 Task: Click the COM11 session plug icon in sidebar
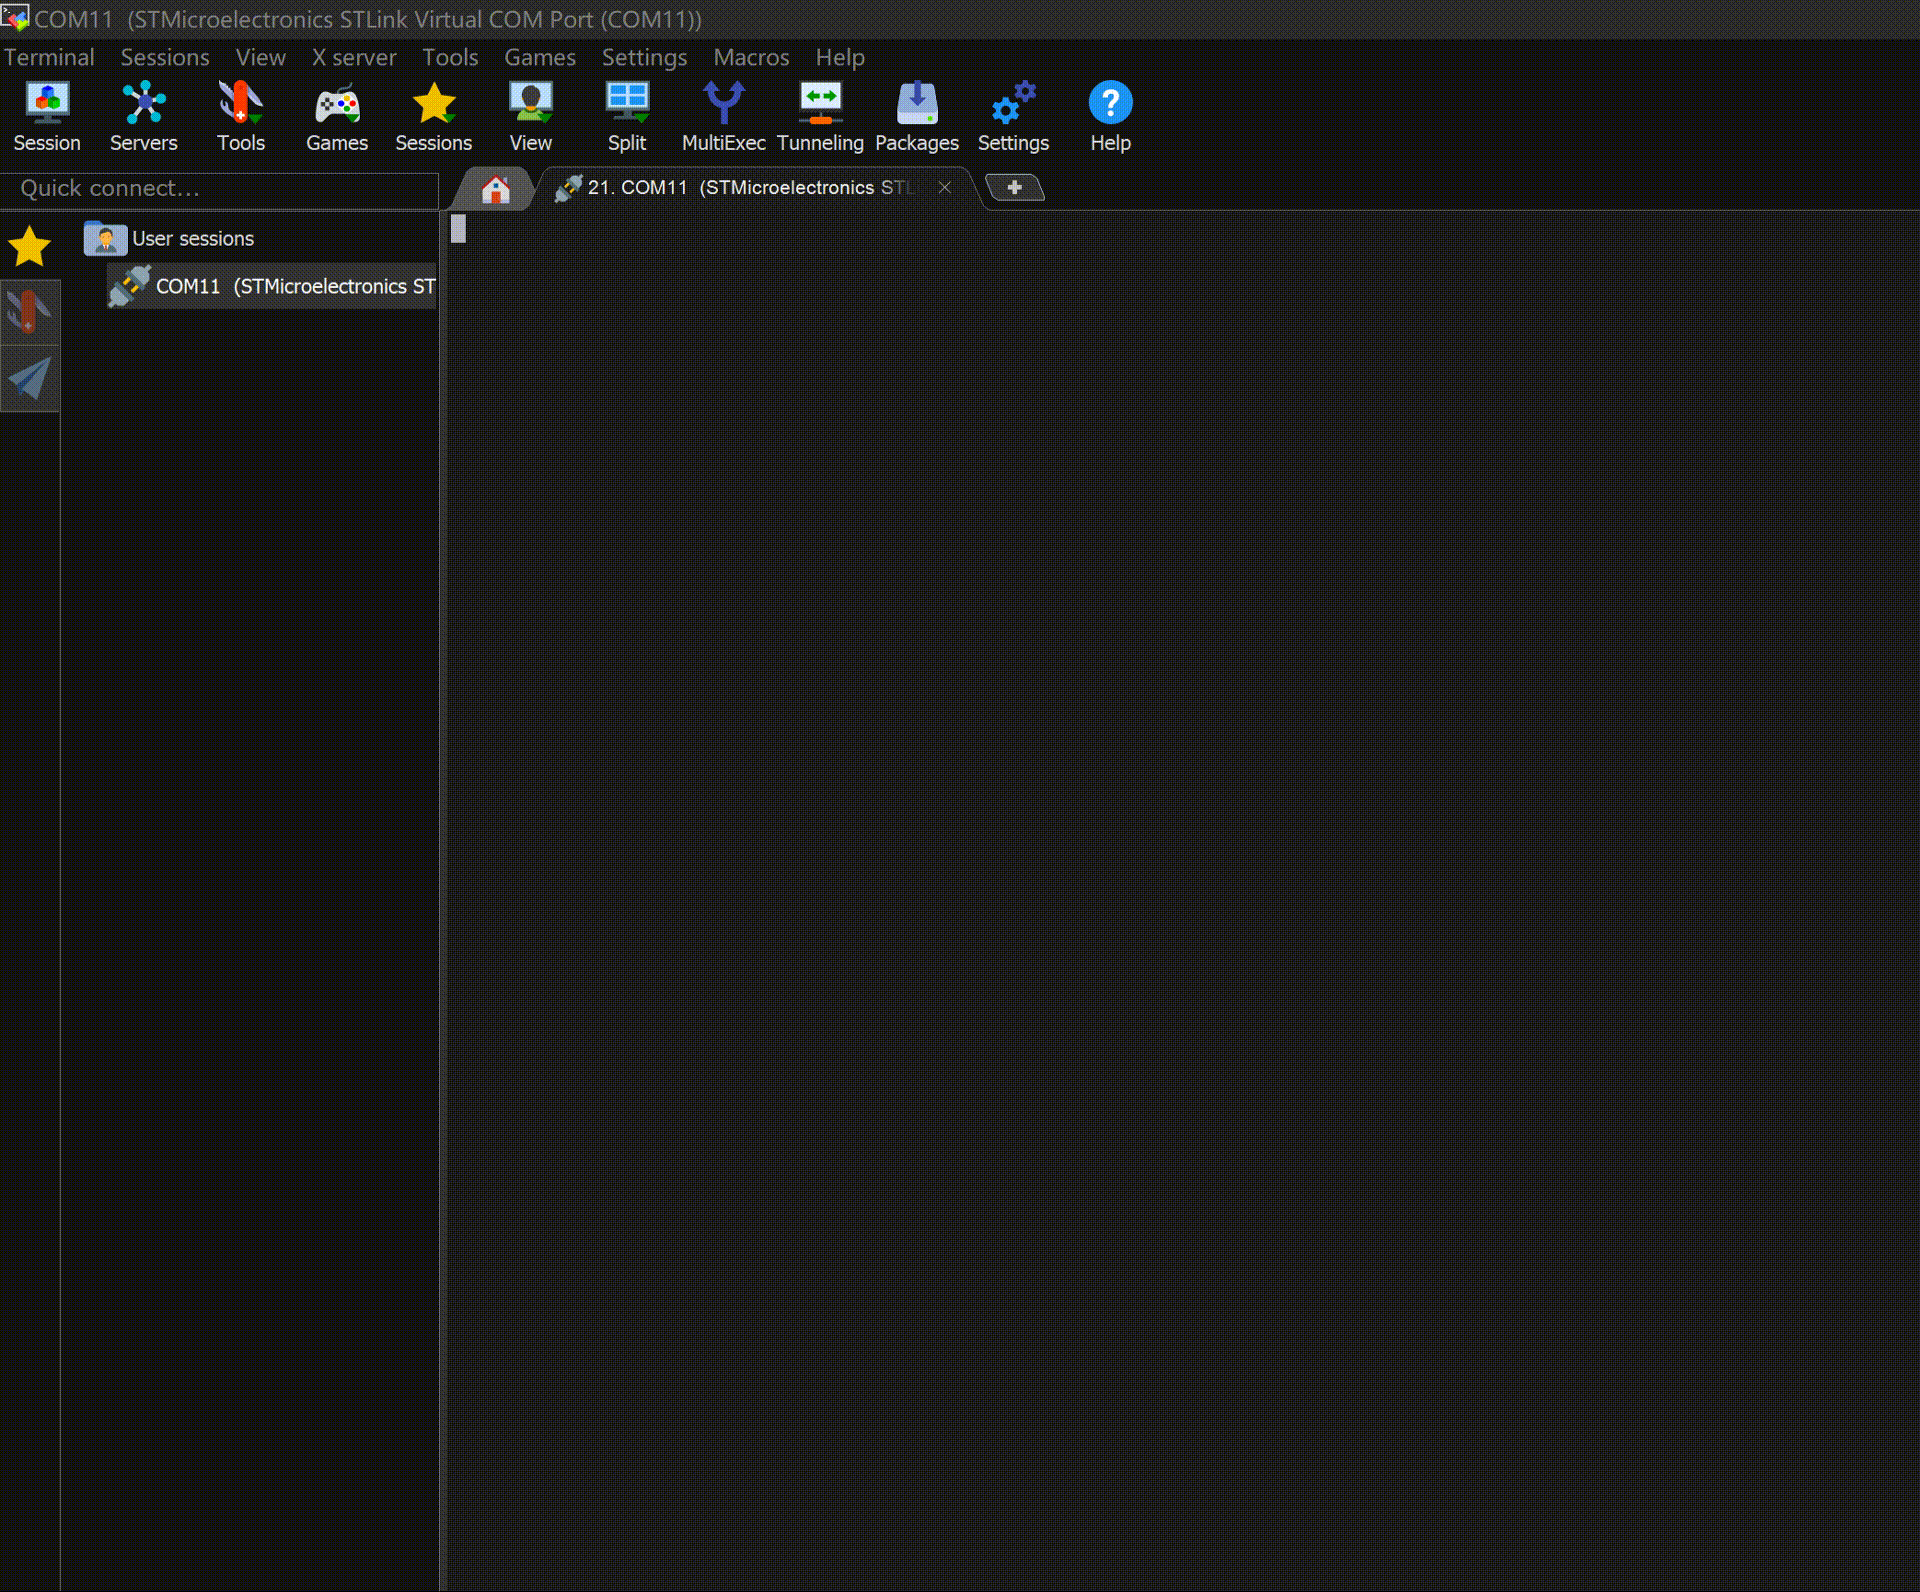(129, 286)
